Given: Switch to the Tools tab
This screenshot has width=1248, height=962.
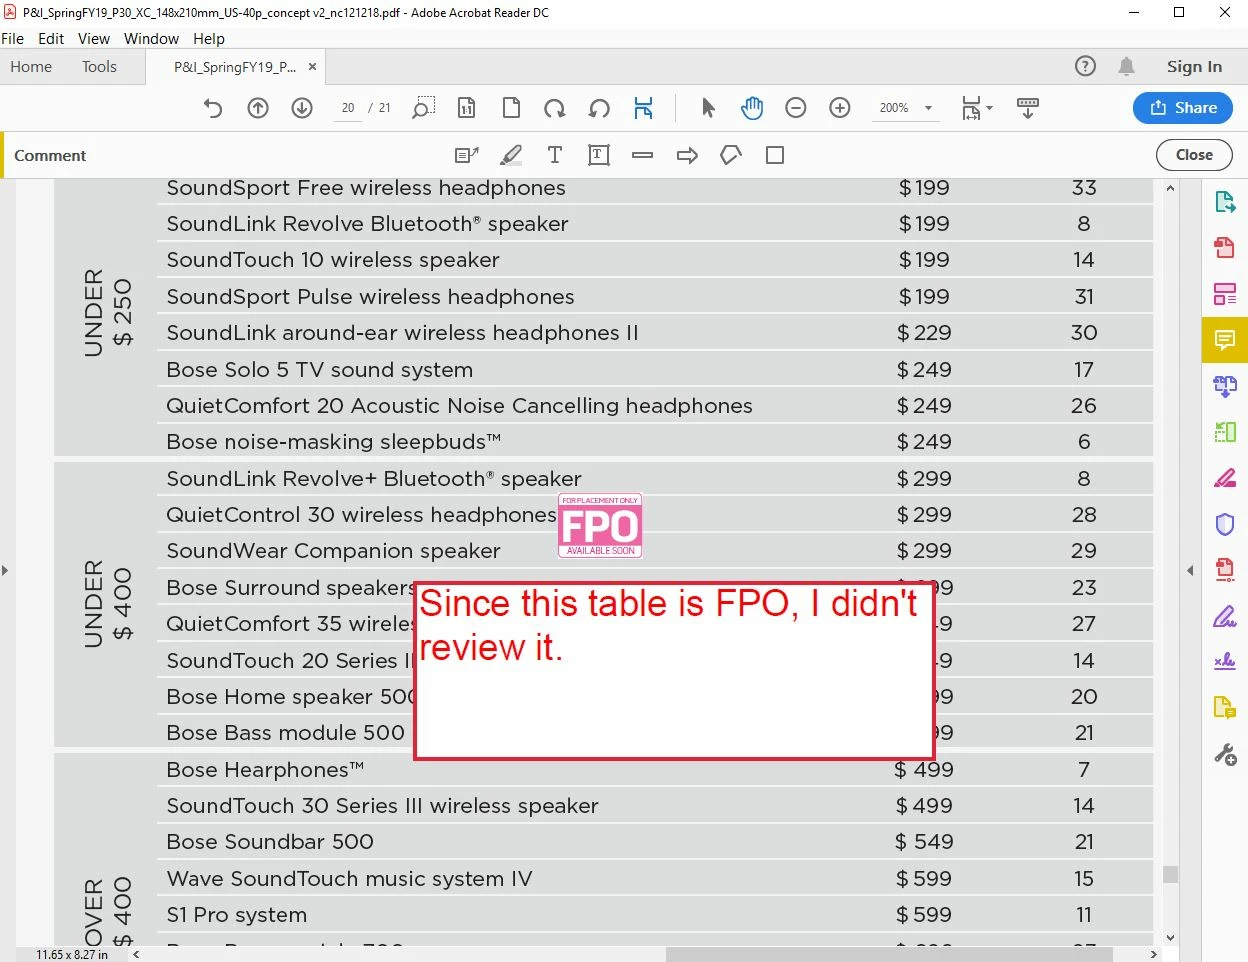Looking at the screenshot, I should point(99,67).
